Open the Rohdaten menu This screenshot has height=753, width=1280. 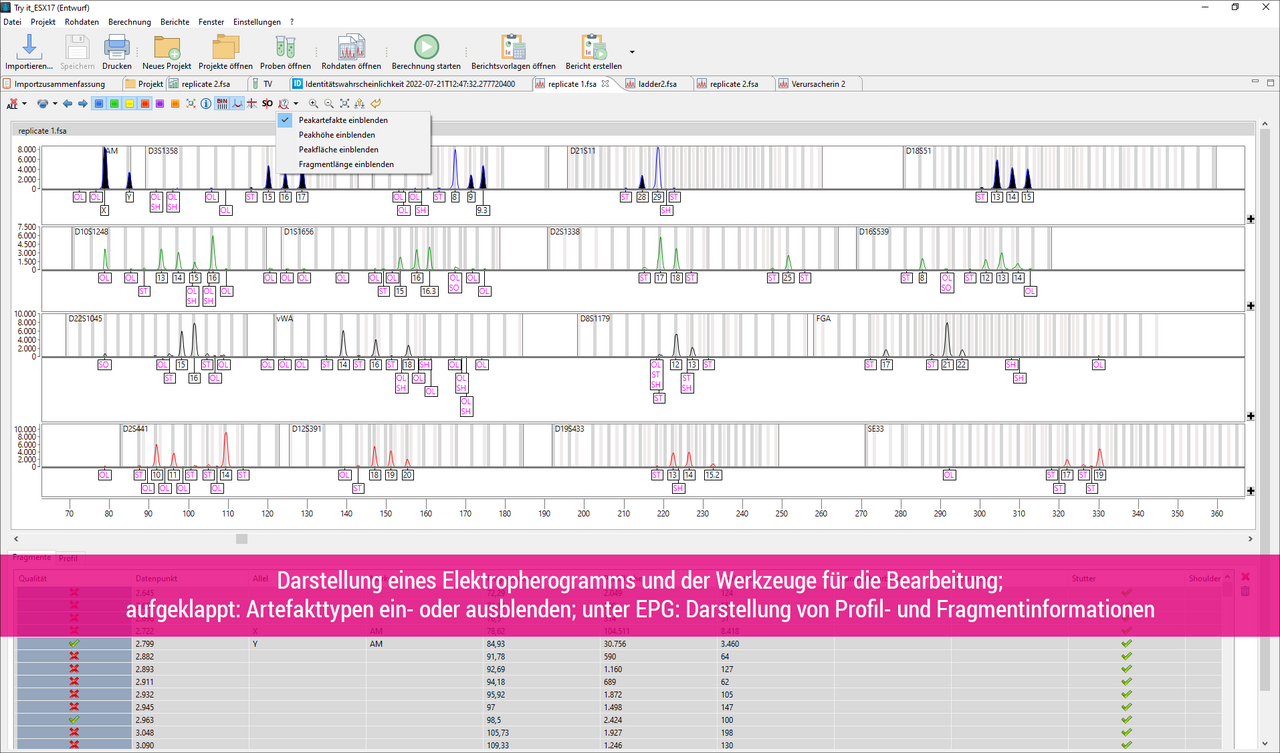[81, 21]
